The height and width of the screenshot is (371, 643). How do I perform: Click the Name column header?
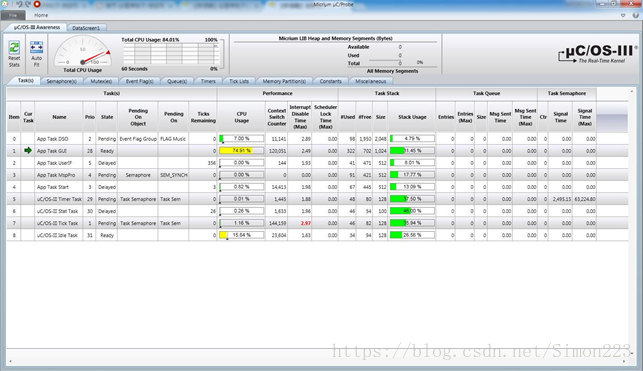tap(59, 117)
